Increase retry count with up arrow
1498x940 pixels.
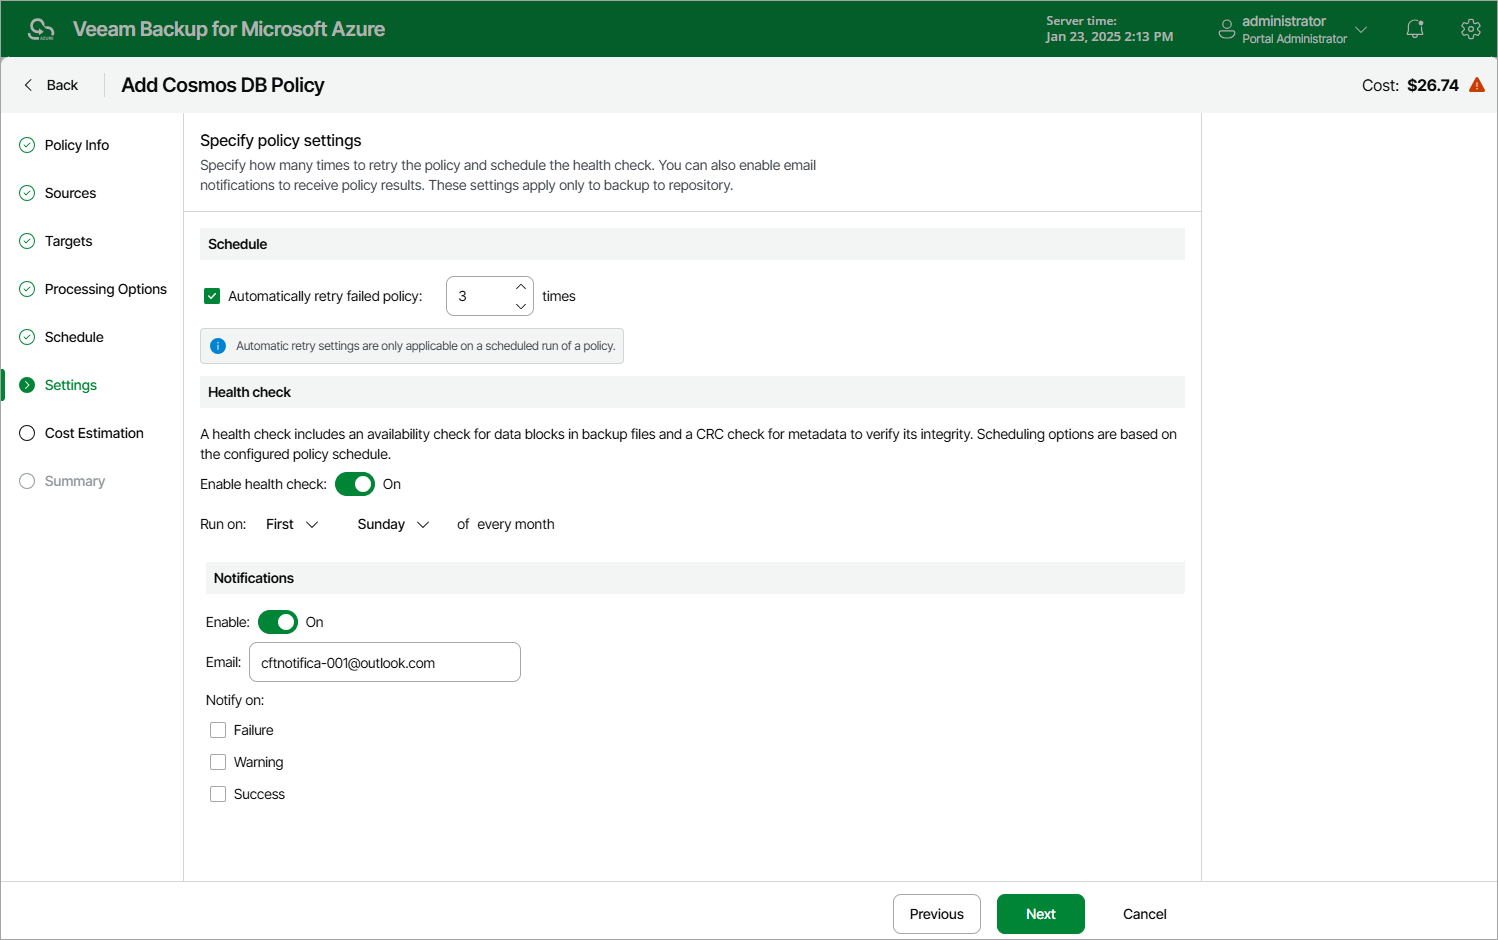point(521,287)
